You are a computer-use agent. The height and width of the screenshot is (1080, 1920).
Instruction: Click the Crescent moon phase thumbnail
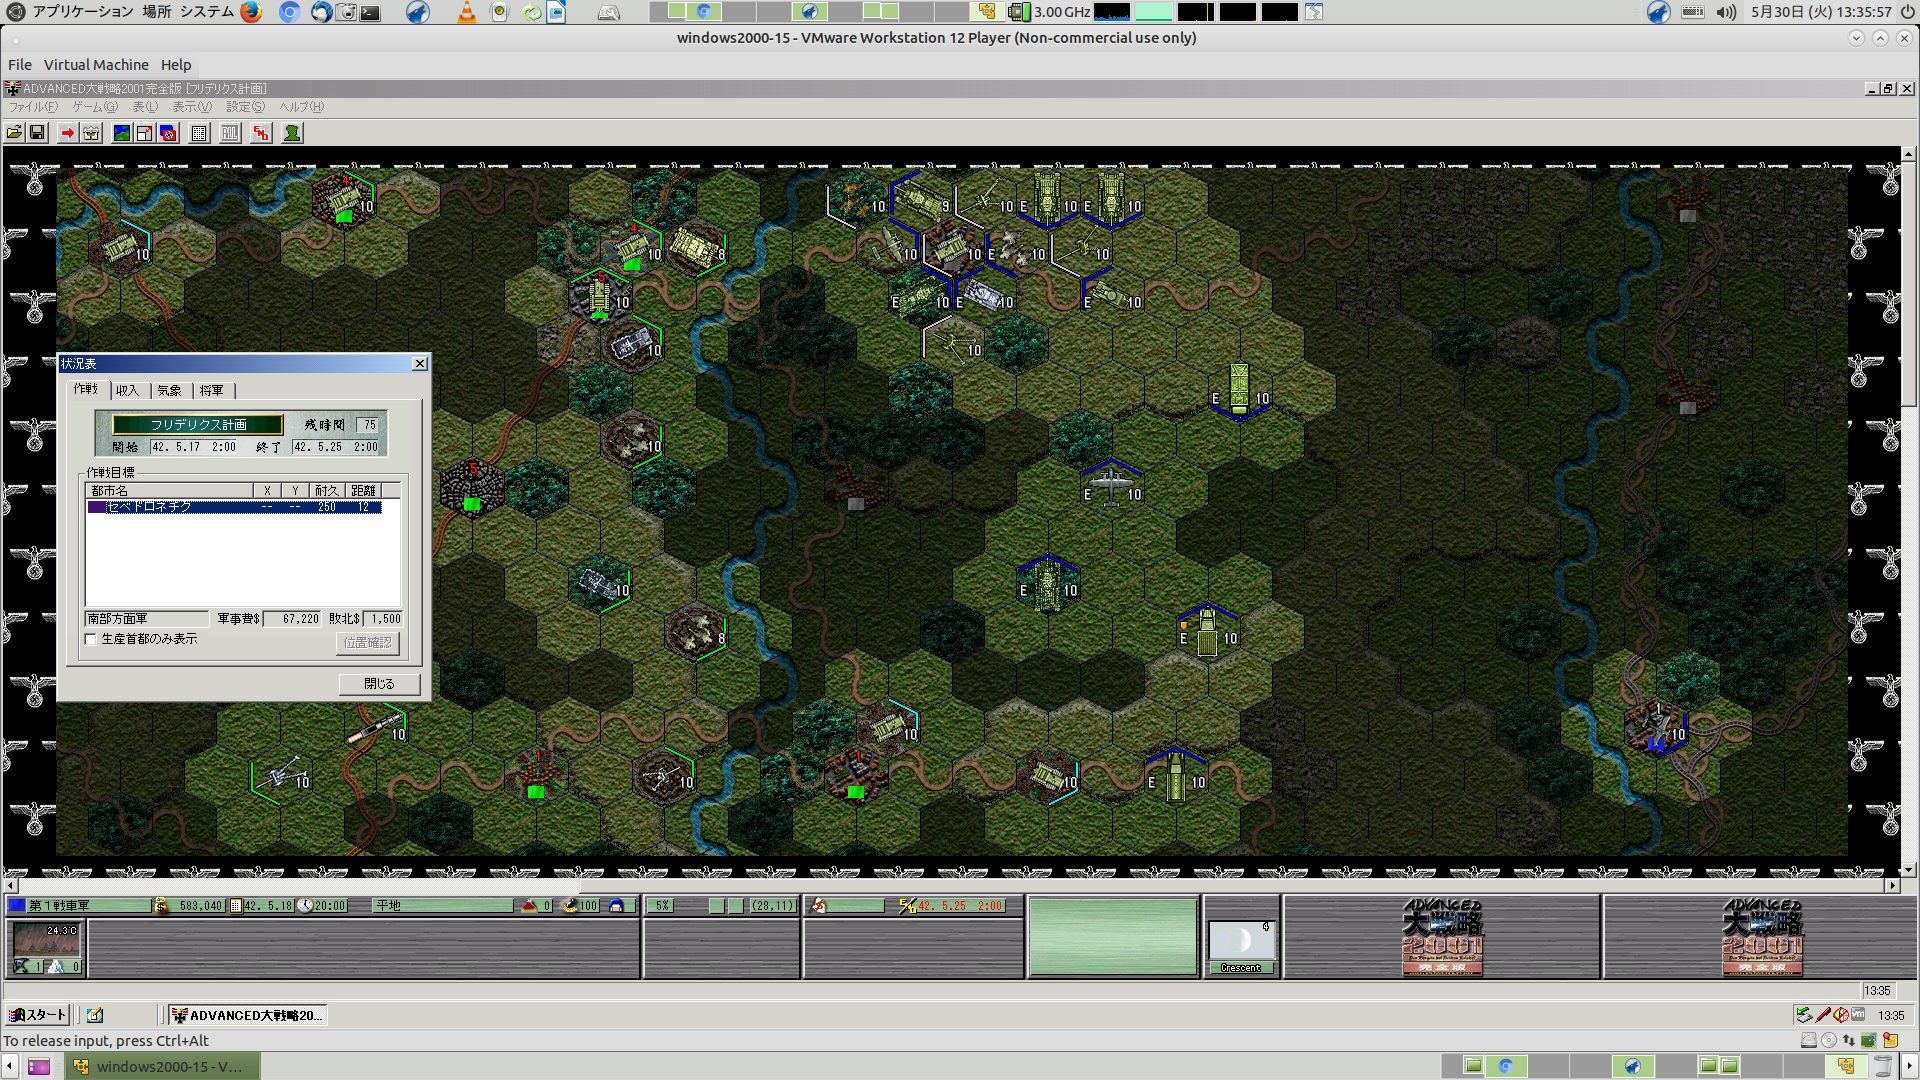tap(1240, 941)
